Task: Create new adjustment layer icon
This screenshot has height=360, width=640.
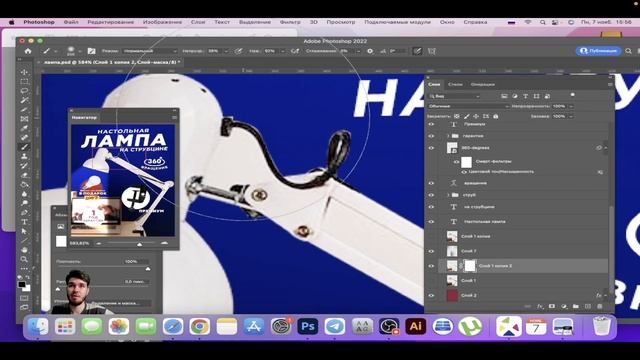Action: coord(564,306)
